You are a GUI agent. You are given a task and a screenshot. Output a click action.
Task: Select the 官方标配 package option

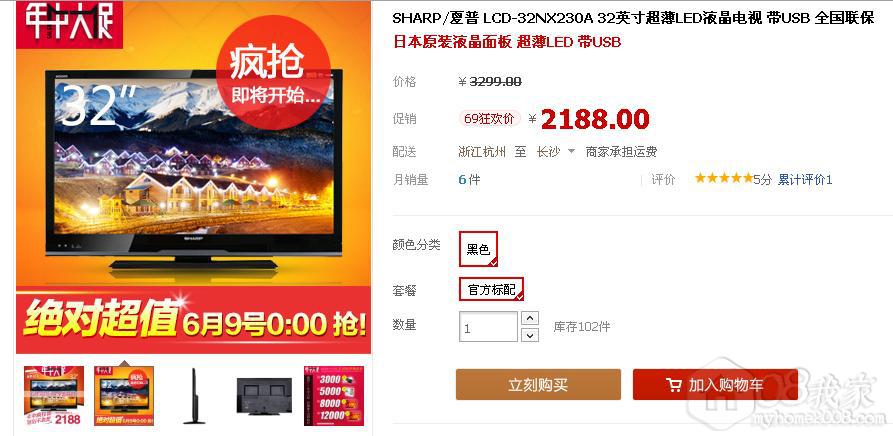(491, 289)
